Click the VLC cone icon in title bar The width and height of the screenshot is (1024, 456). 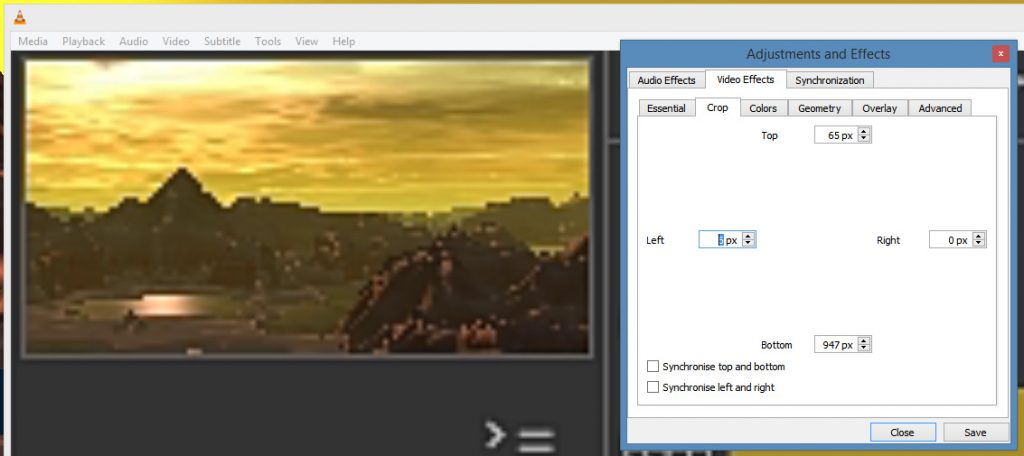tap(20, 17)
